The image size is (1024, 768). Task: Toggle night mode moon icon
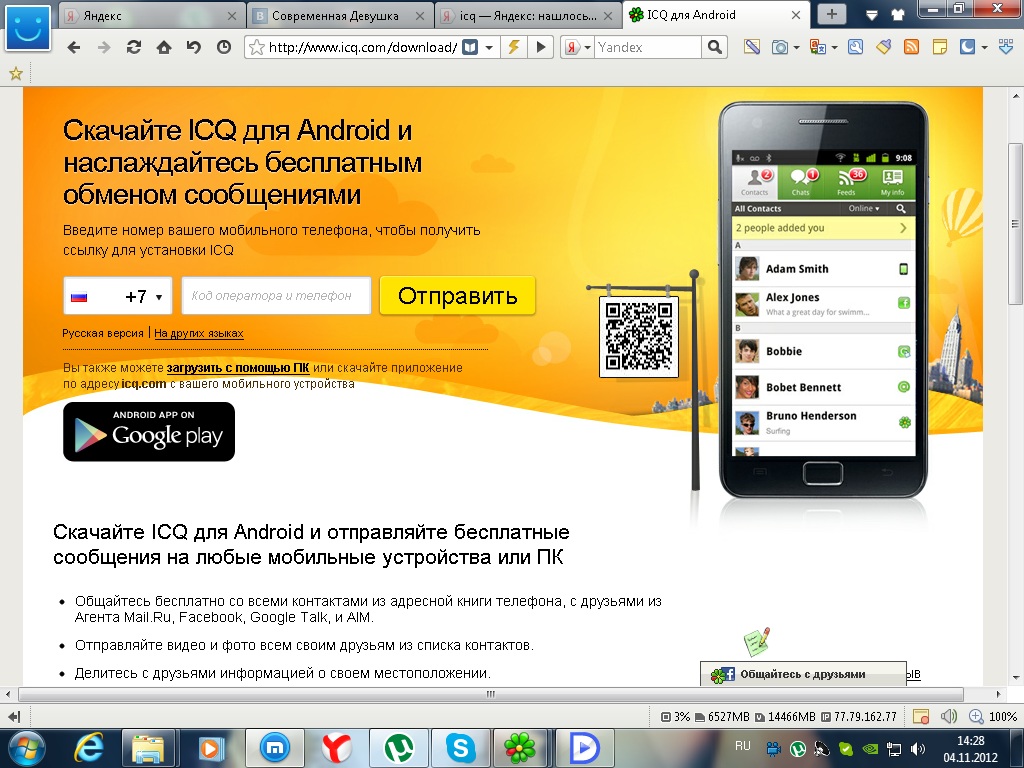pyautogui.click(x=967, y=47)
